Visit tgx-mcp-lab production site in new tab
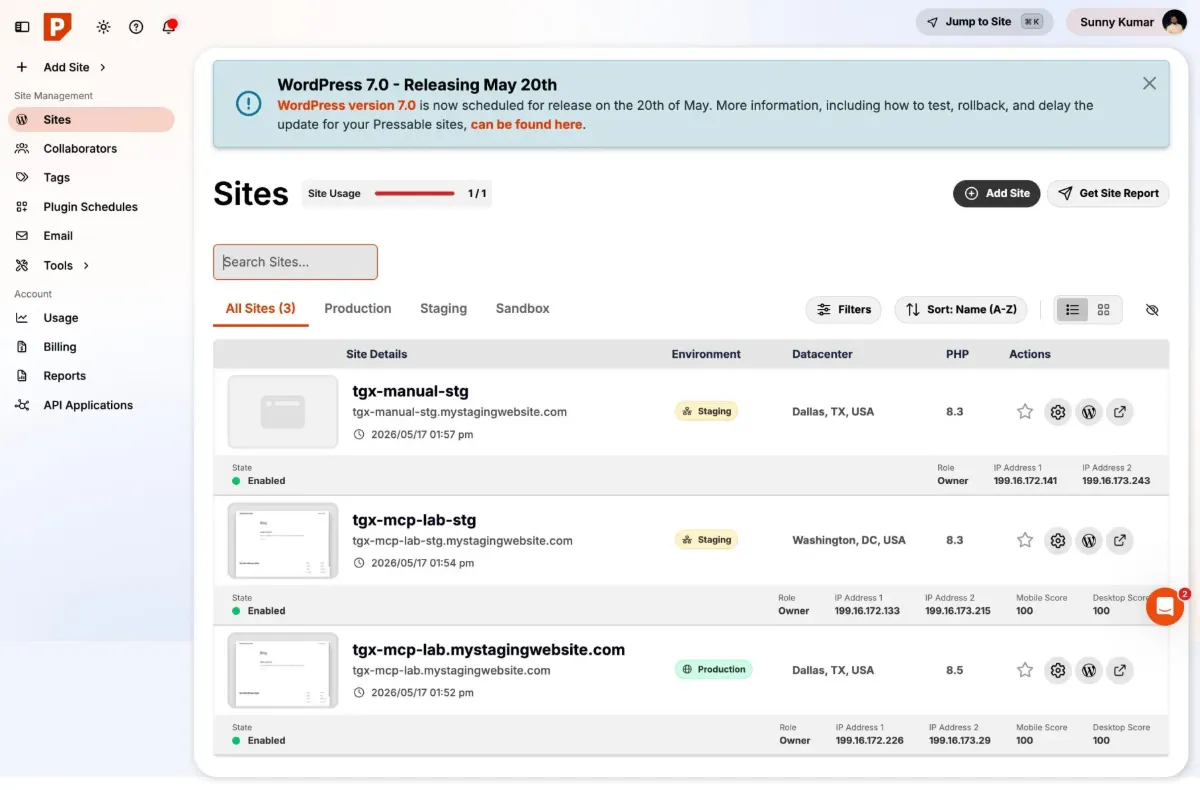Viewport: 1200px width, 790px height. 1120,670
